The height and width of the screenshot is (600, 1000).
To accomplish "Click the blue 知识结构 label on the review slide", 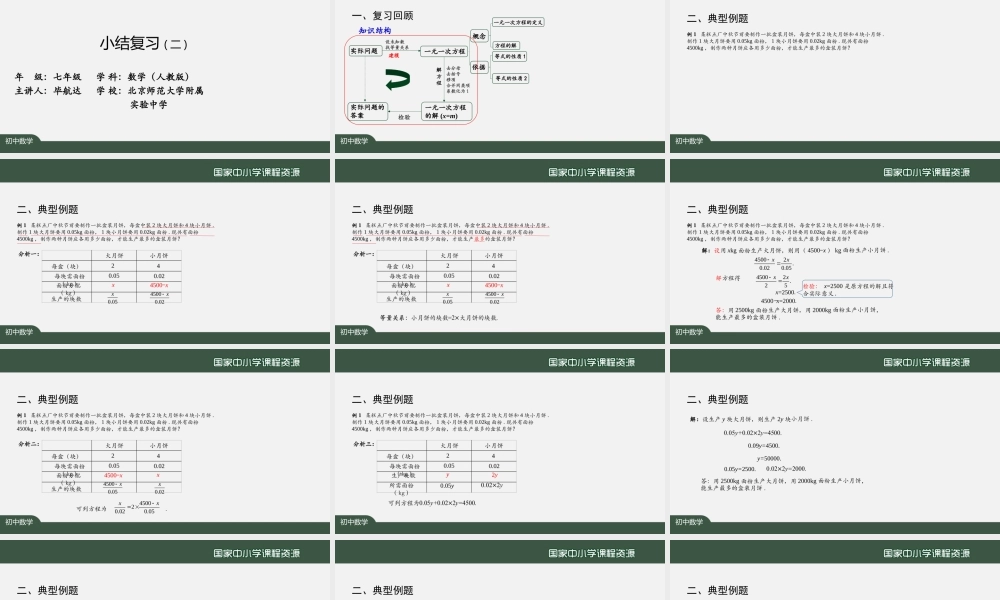I will [375, 29].
